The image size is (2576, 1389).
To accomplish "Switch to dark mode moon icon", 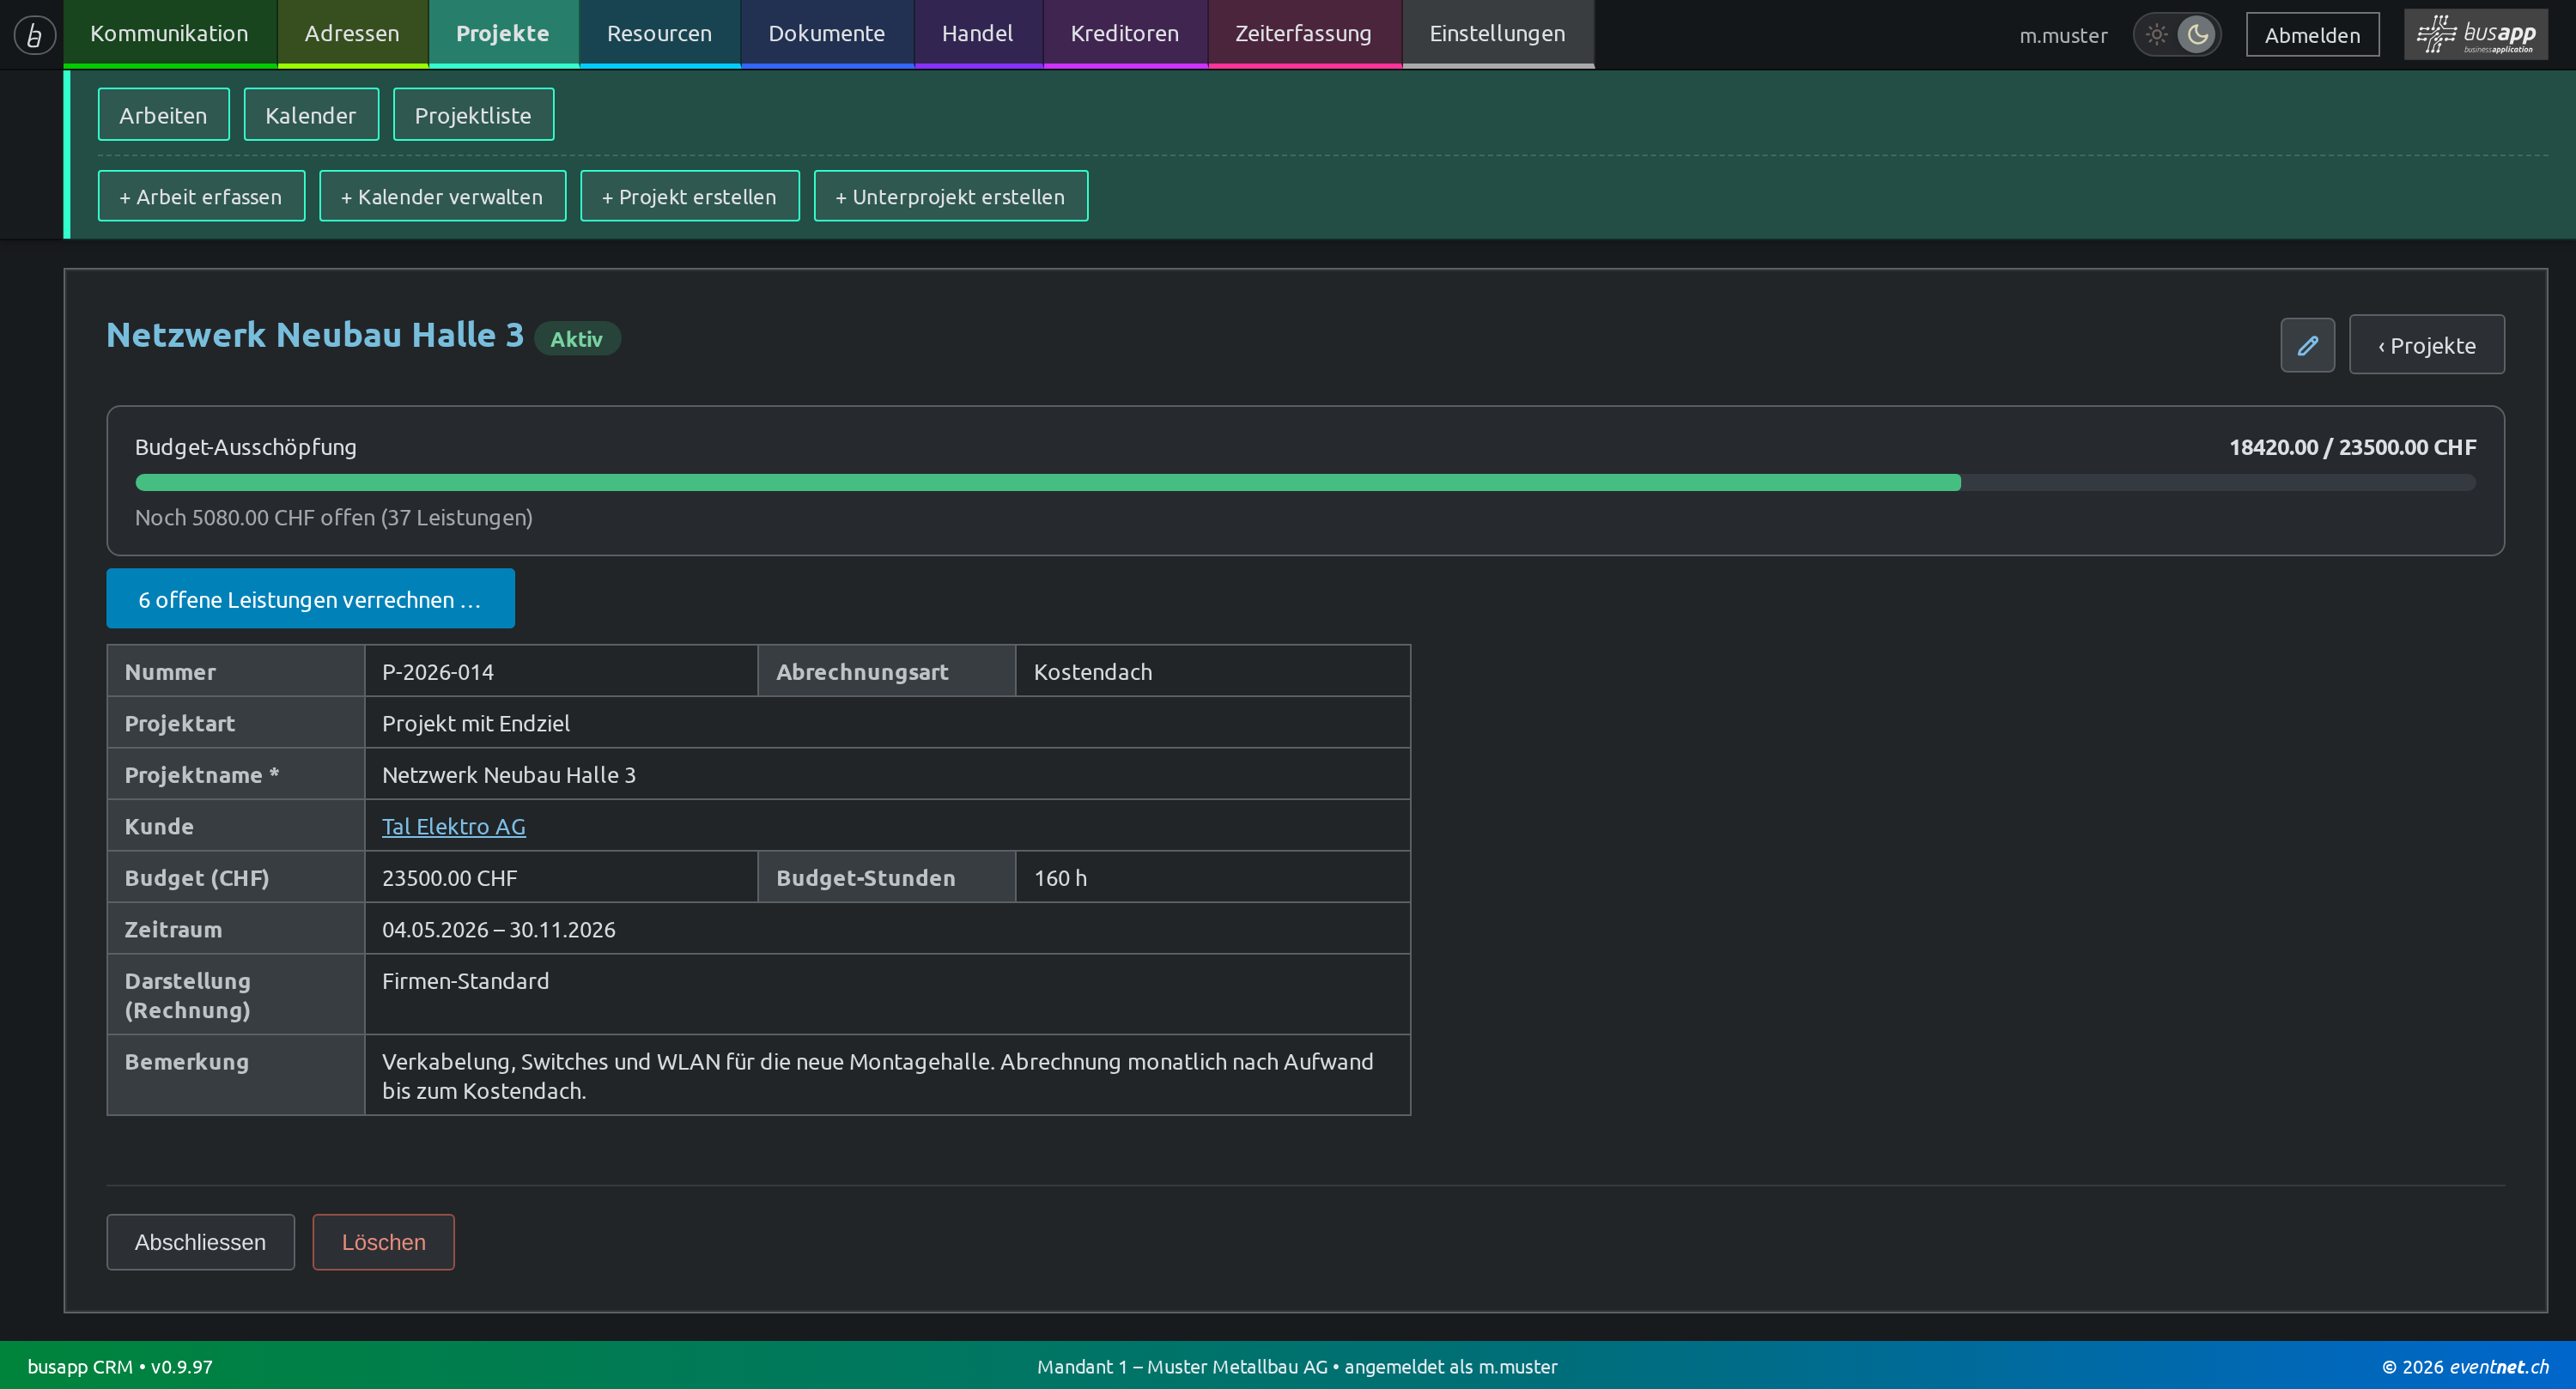I will (2197, 35).
